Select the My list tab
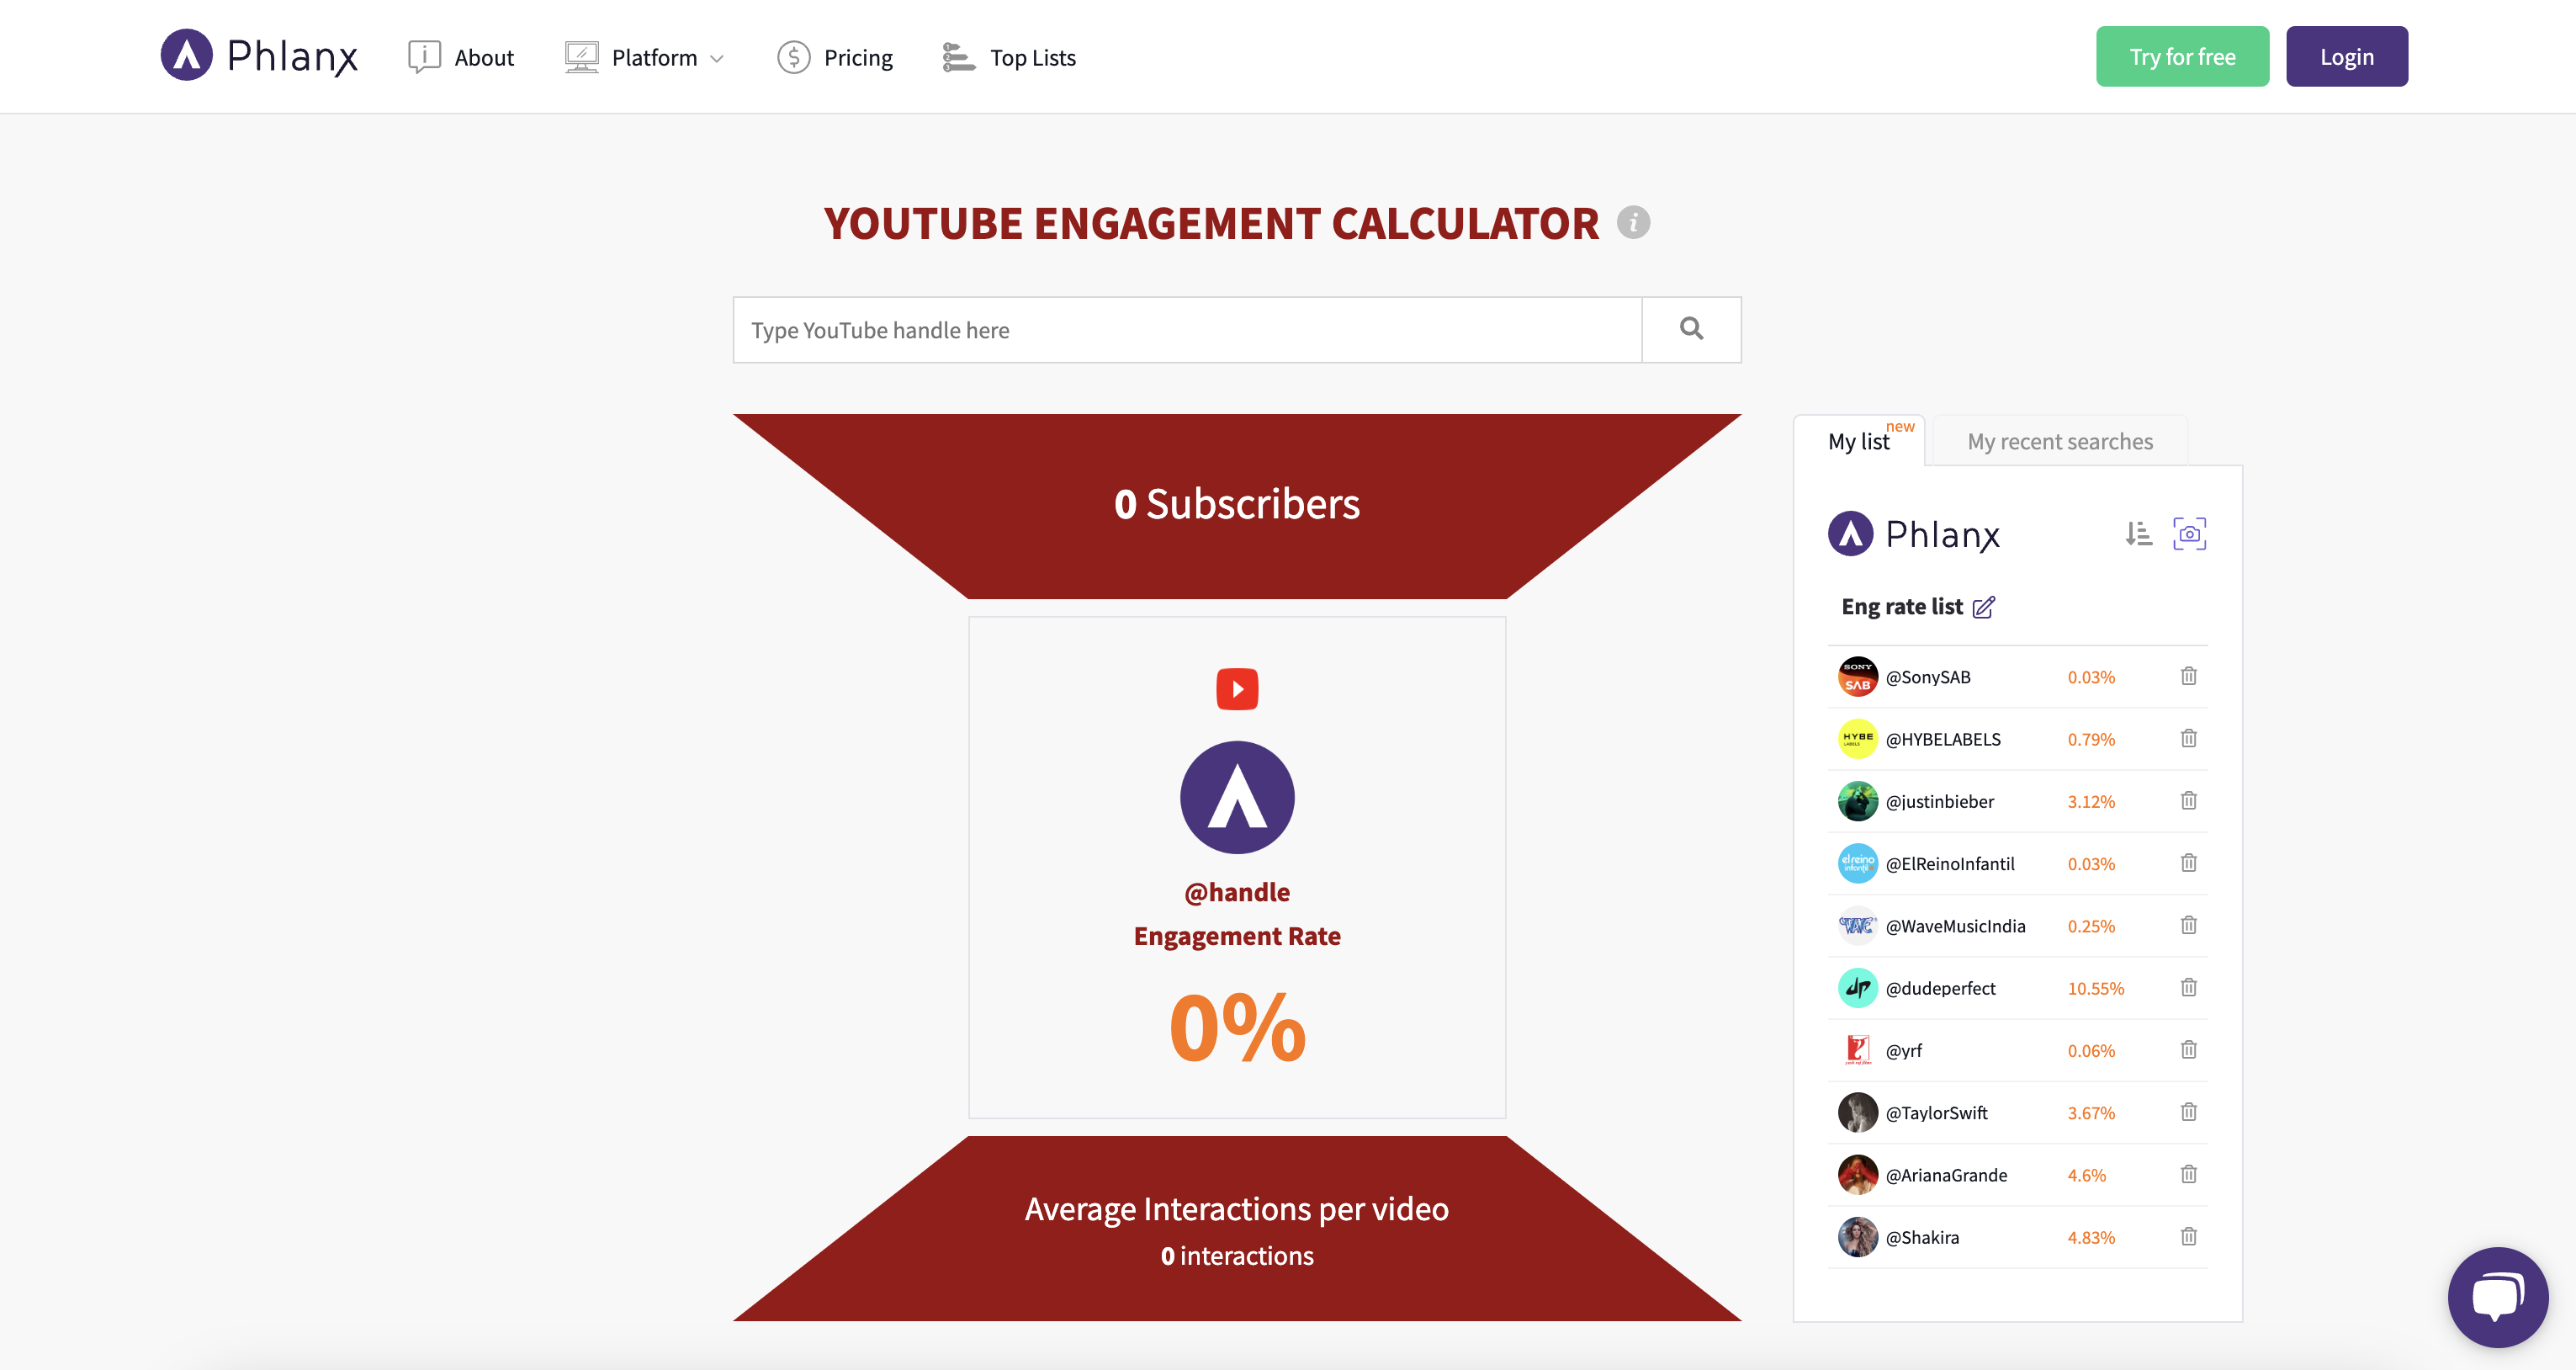 coord(1858,441)
